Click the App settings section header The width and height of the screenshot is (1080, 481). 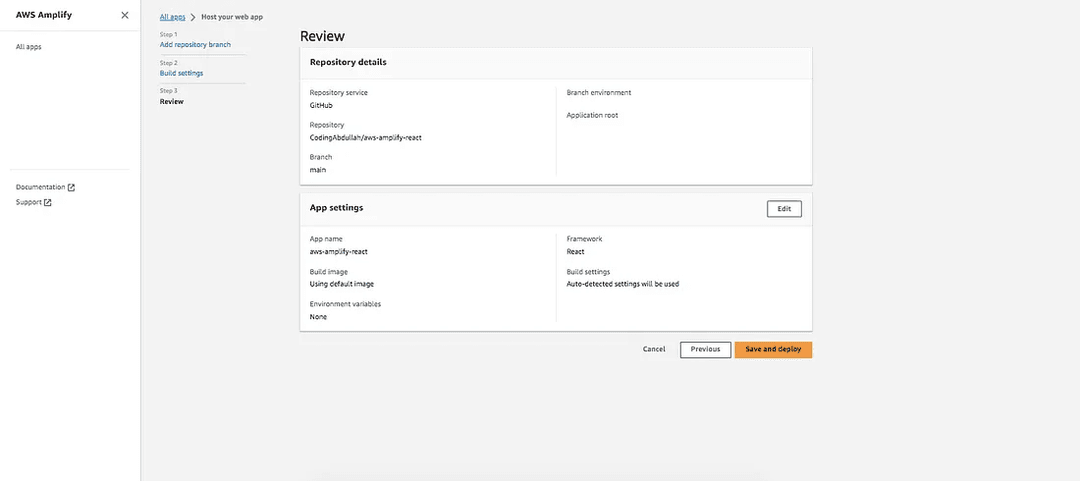pyautogui.click(x=336, y=208)
